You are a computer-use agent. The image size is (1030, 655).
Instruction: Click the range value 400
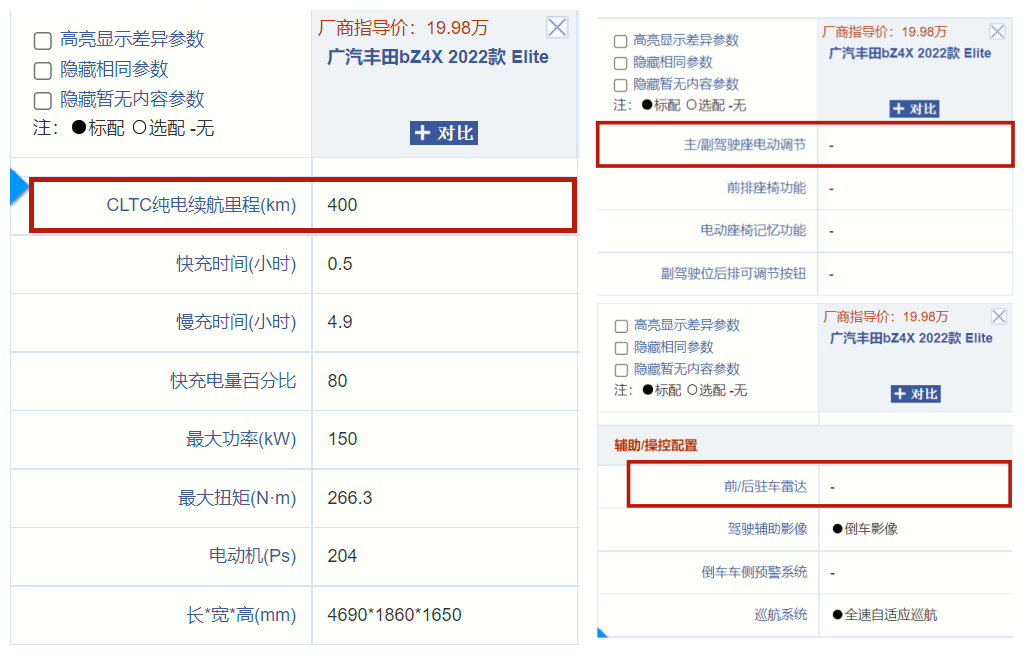coord(342,205)
